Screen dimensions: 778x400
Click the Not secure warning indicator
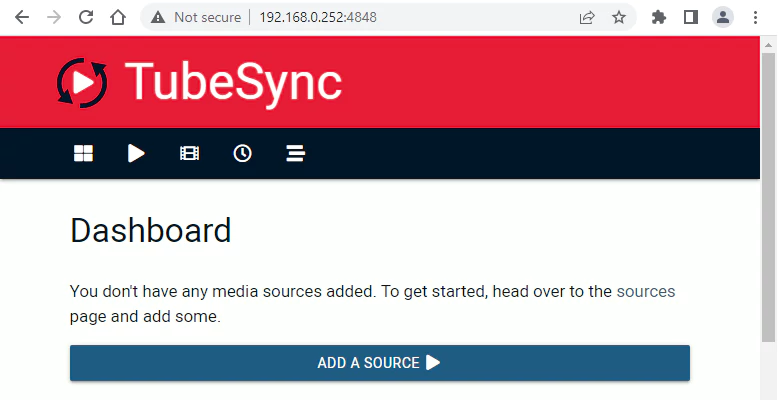(196, 17)
